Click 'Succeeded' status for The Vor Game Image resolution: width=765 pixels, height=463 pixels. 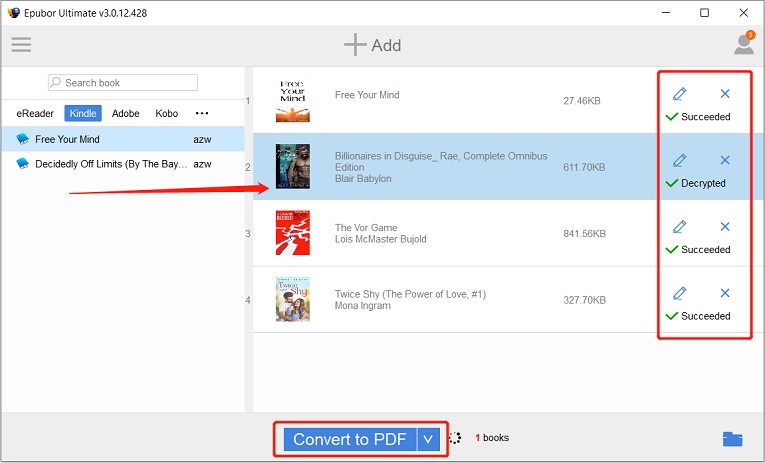(x=705, y=250)
